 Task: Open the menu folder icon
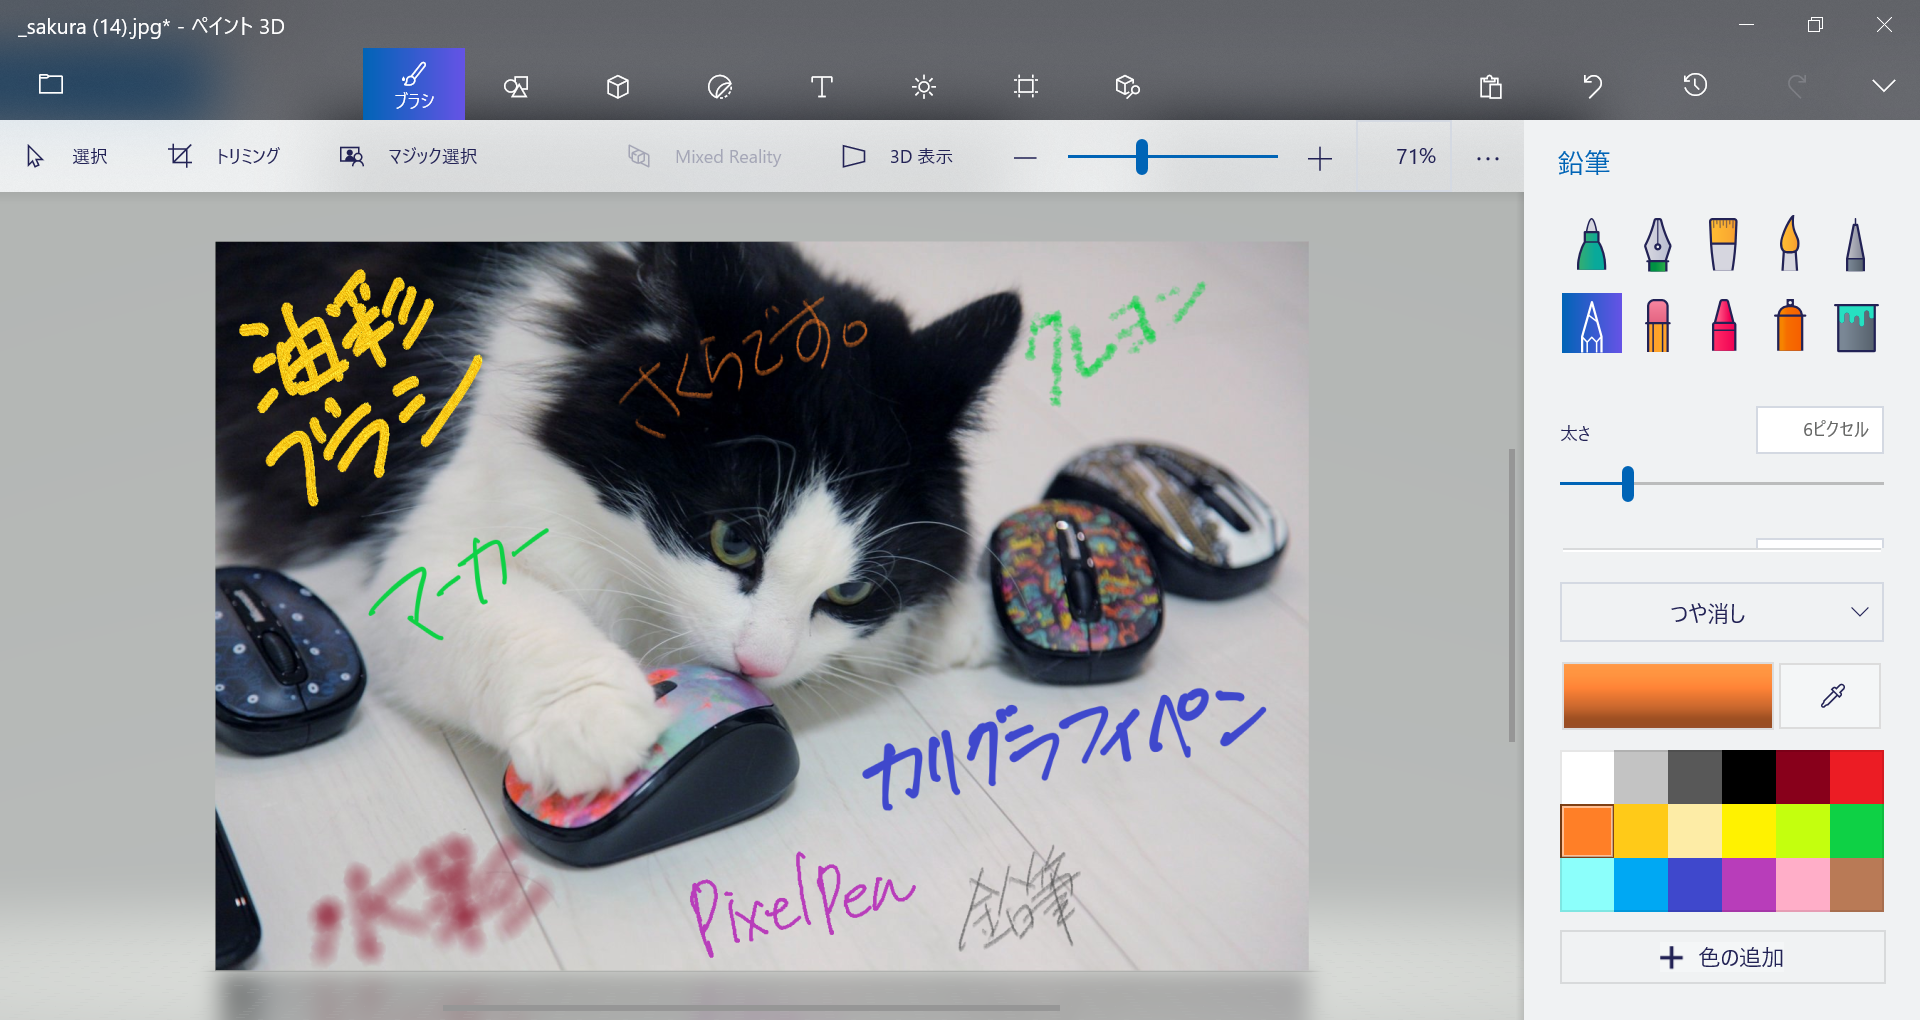point(51,85)
